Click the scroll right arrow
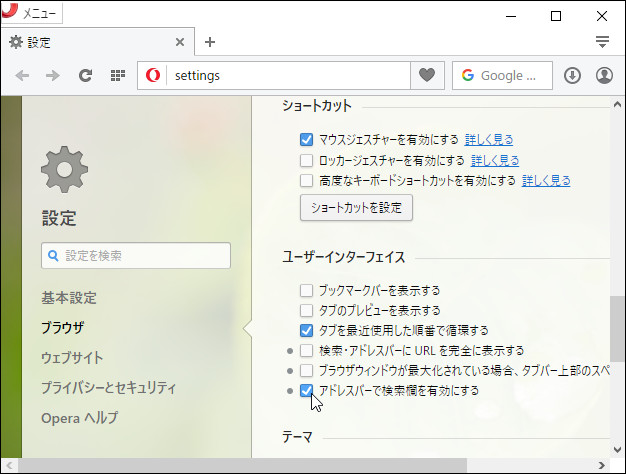626x474 pixels. 601,466
